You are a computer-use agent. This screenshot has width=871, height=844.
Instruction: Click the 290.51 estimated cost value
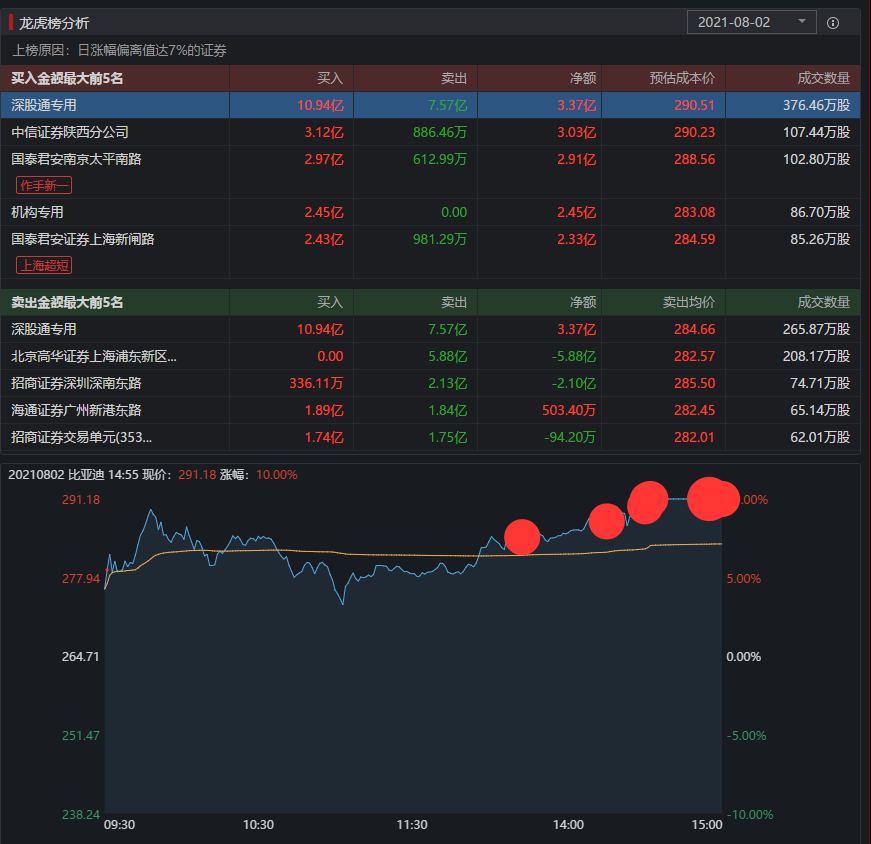[x=694, y=105]
